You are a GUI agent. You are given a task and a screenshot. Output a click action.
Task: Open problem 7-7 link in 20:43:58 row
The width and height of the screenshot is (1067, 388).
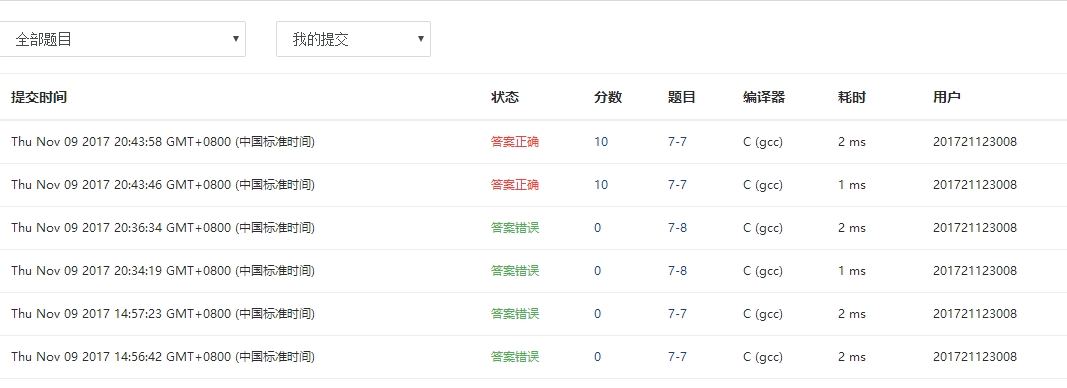(x=677, y=142)
